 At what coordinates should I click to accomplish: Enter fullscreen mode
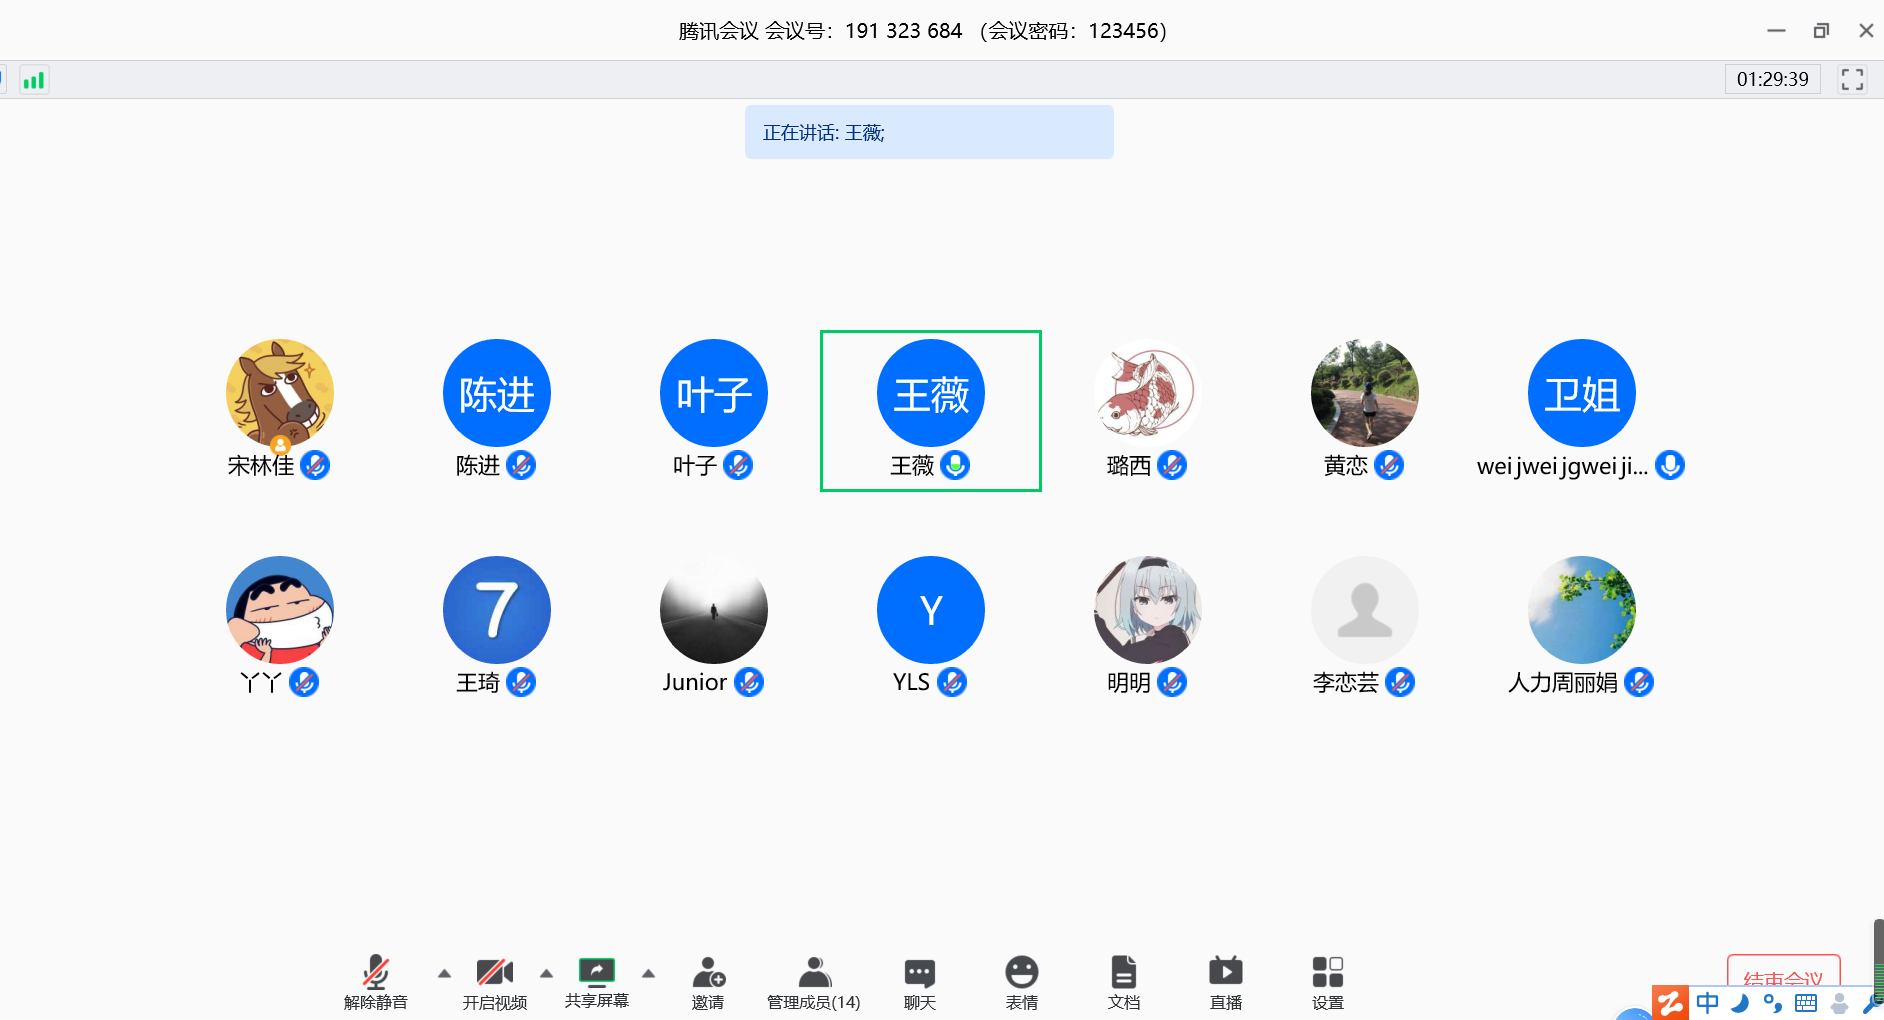(1853, 79)
